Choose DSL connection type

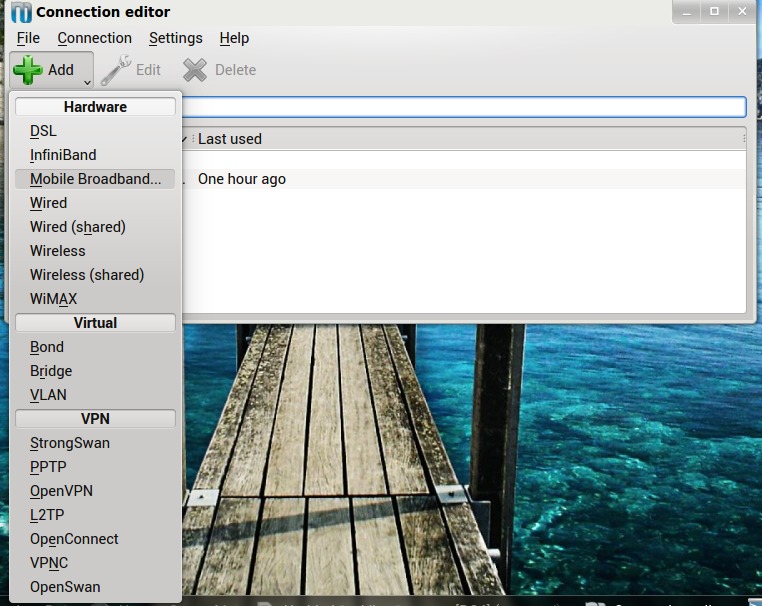pos(43,131)
